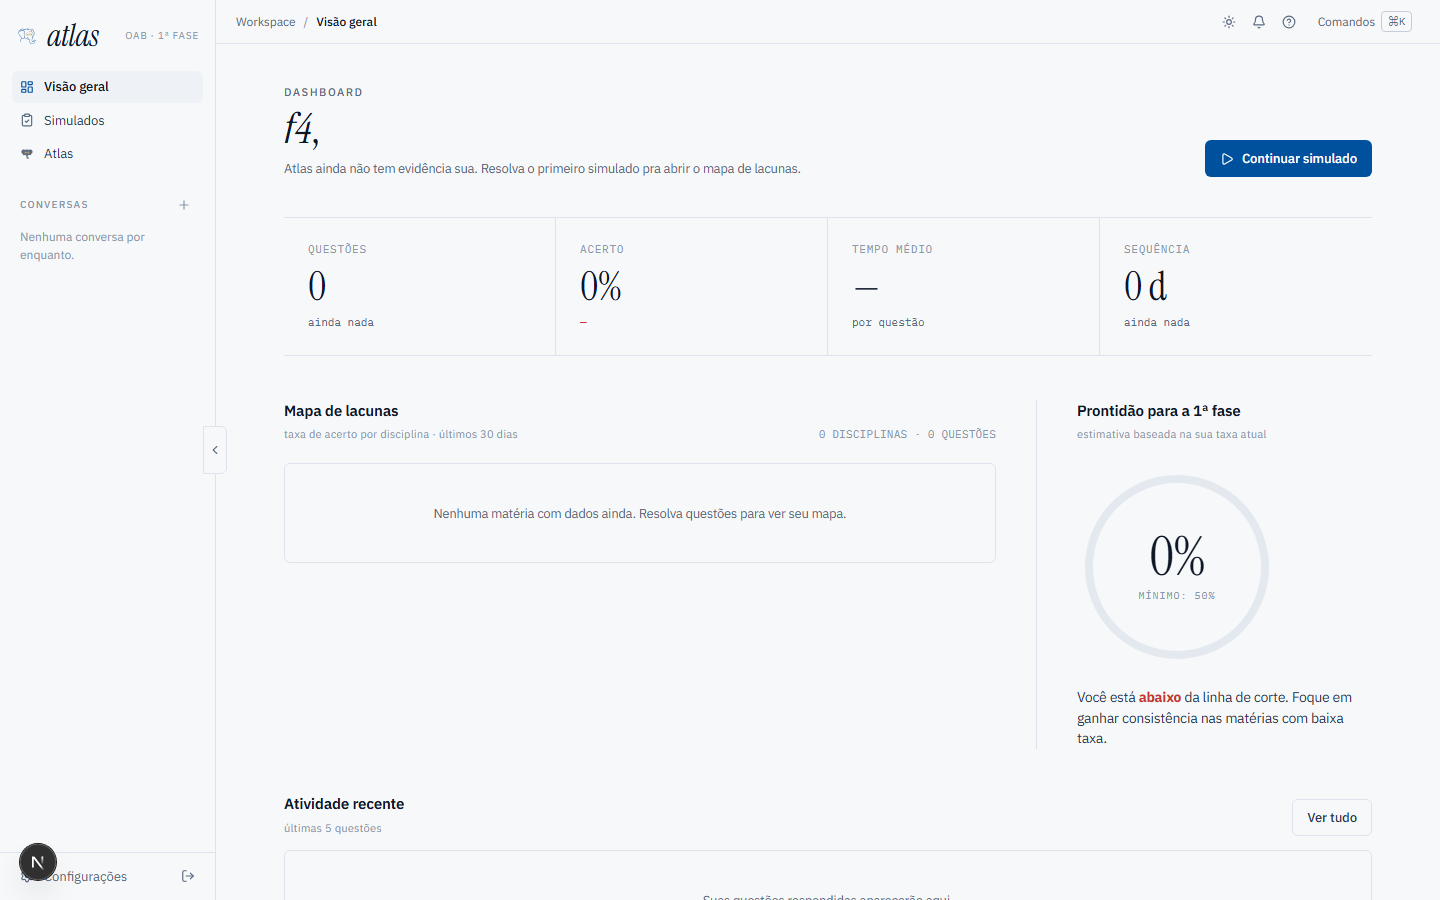The height and width of the screenshot is (900, 1440).
Task: Open Configurações at the sidebar bottom
Action: (86, 877)
